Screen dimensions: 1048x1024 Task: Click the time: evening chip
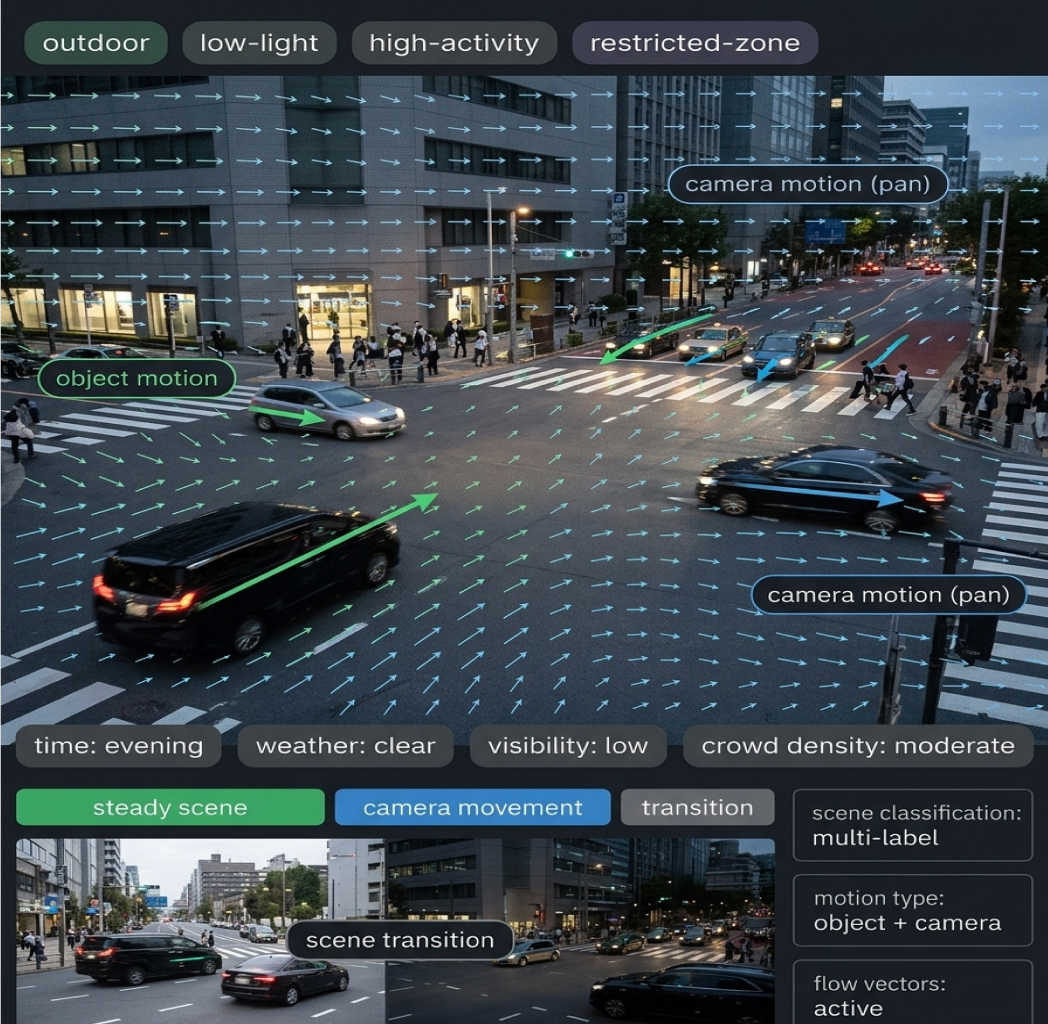(118, 746)
